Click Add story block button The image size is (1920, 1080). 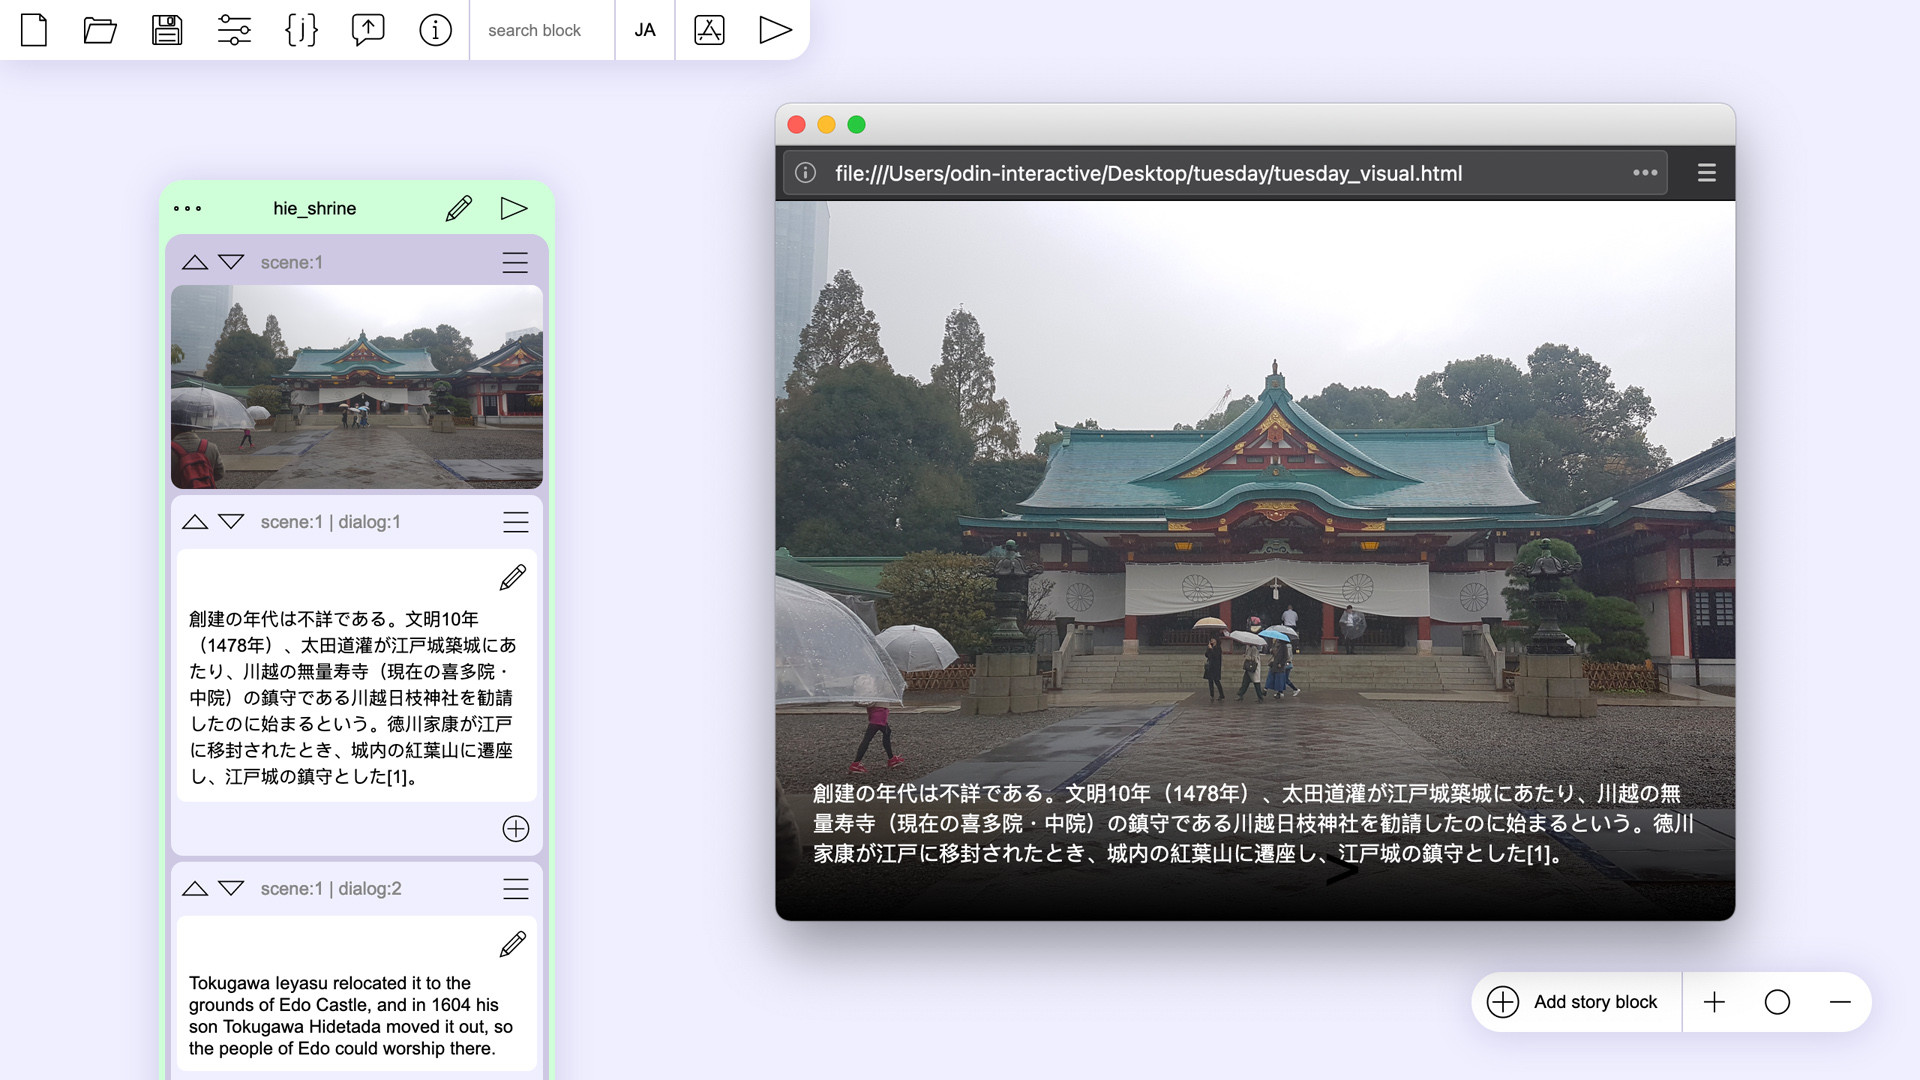(x=1576, y=1002)
